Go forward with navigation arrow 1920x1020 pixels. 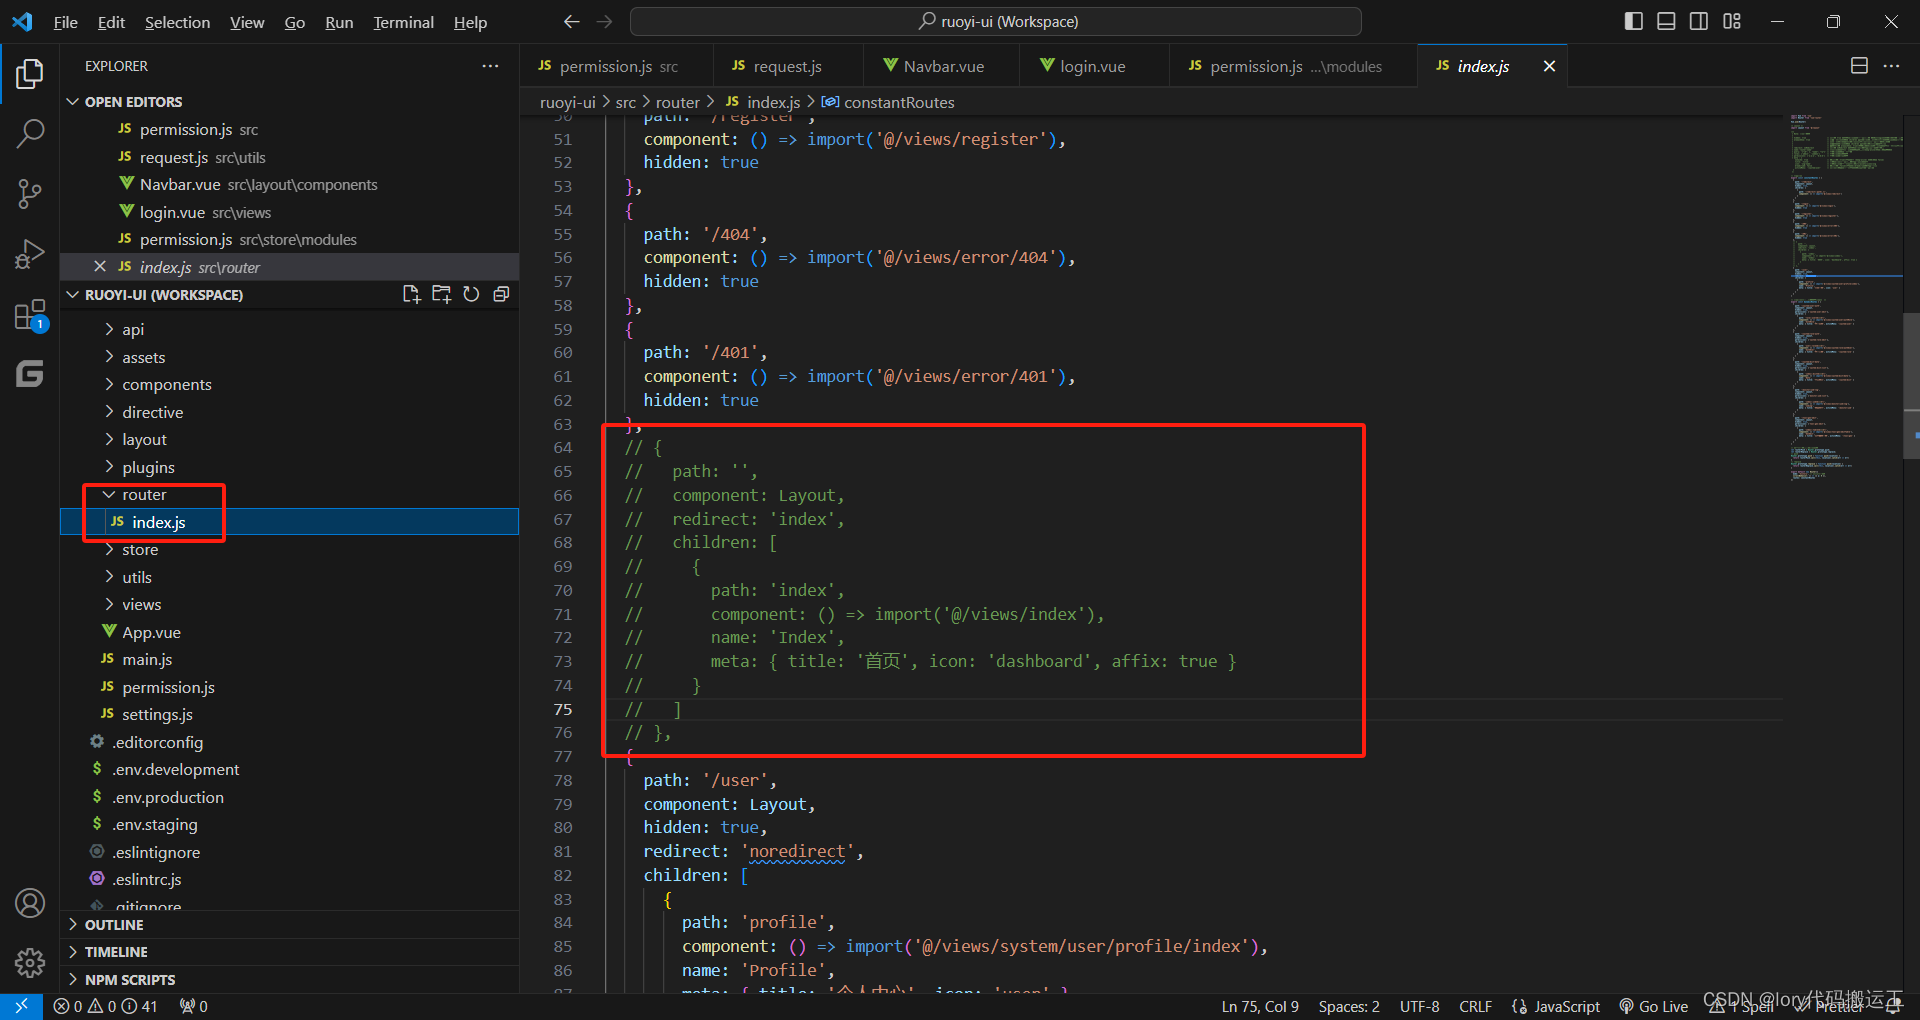point(604,21)
